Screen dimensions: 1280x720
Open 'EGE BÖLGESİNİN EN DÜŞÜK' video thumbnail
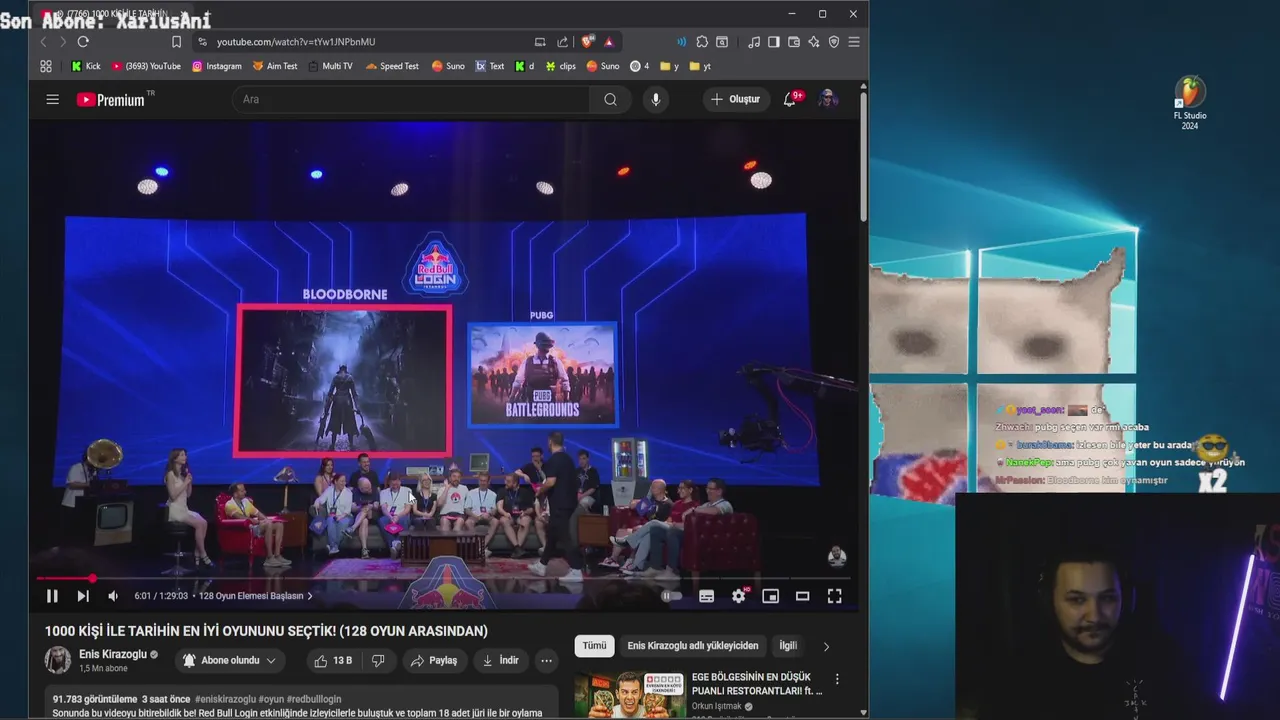coord(629,694)
